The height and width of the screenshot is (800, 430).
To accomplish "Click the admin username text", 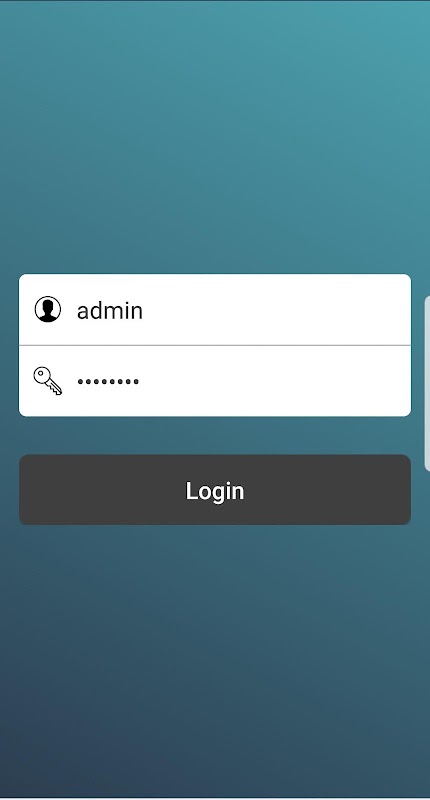I will [110, 311].
